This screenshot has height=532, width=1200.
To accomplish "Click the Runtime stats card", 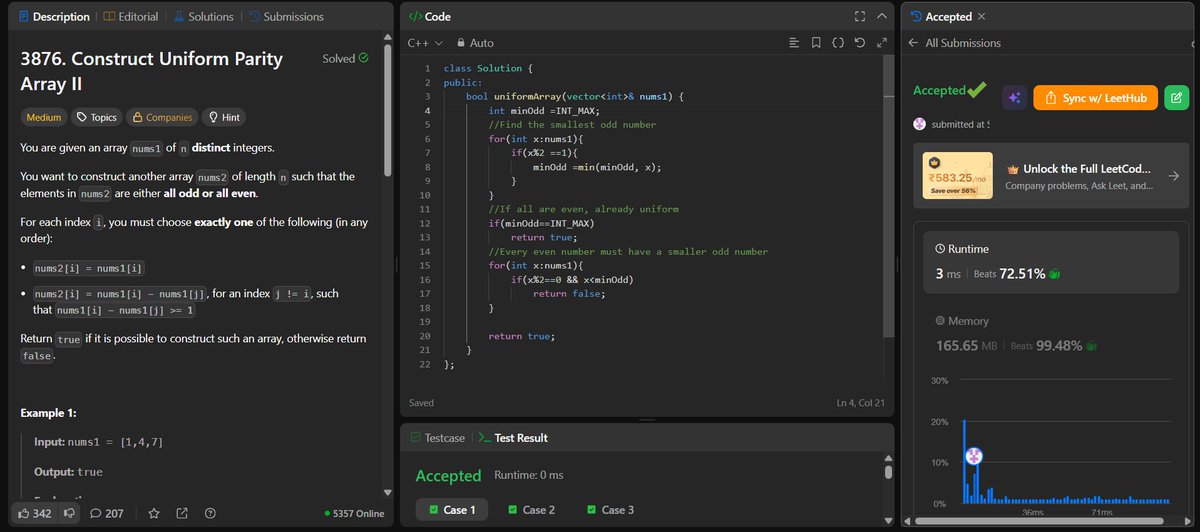I will pos(1052,263).
